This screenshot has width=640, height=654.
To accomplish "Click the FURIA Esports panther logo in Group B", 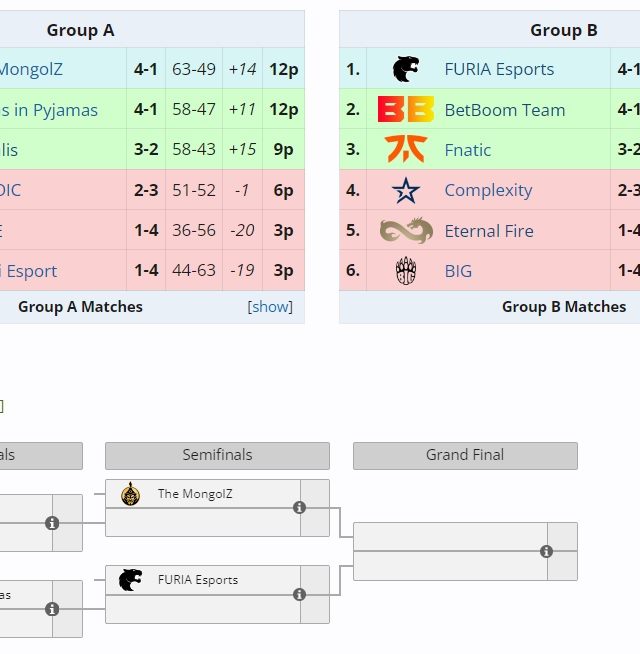I will click(406, 69).
